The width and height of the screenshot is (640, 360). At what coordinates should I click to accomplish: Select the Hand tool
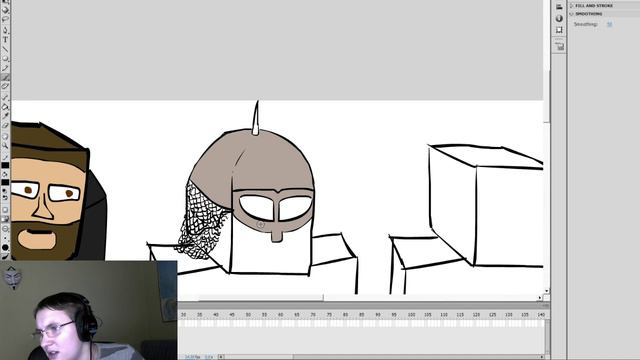coord(5,136)
